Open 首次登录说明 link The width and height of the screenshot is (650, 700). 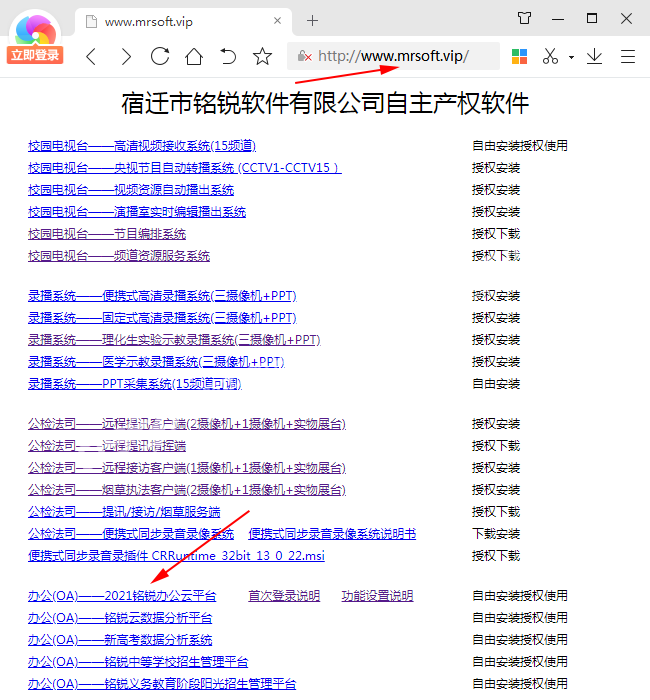284,596
